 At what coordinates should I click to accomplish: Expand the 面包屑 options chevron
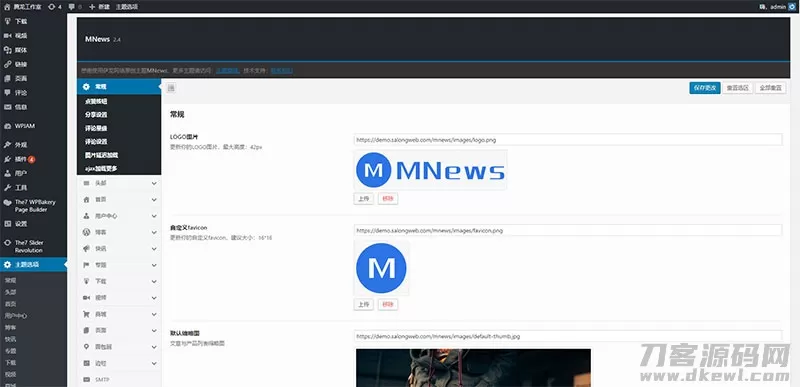point(154,347)
